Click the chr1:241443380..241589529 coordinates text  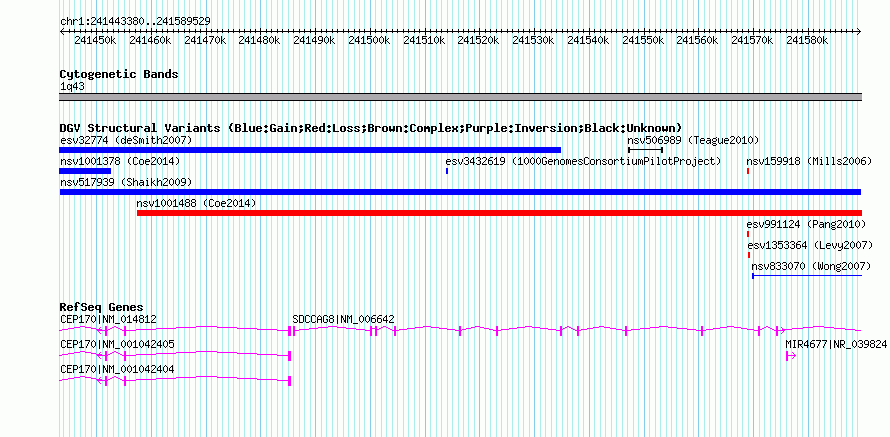135,21
